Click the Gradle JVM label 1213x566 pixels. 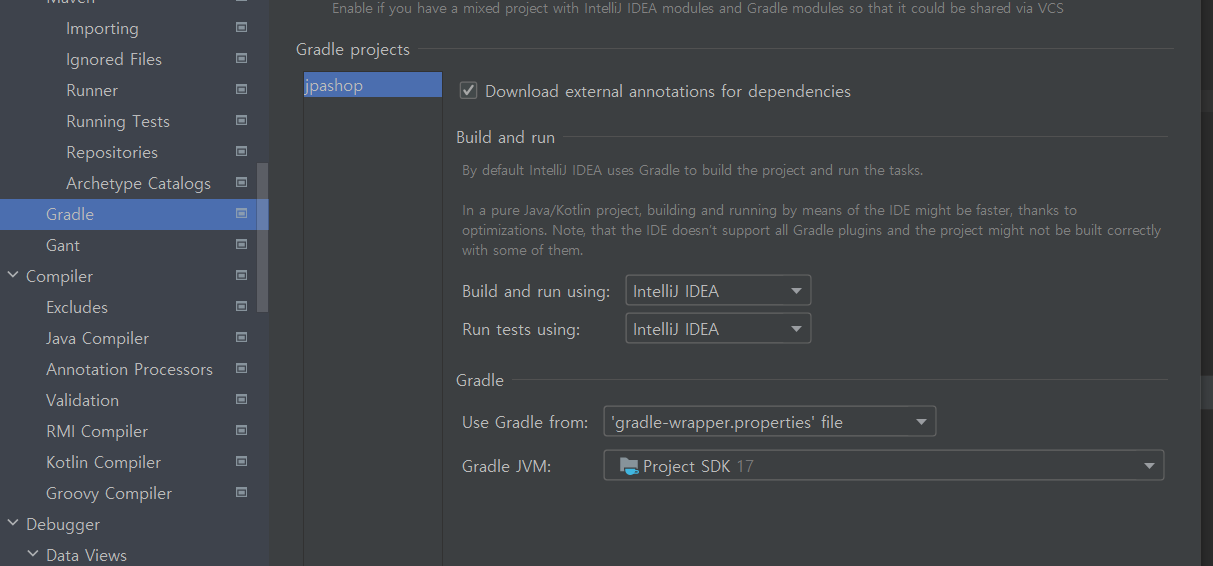pyautogui.click(x=507, y=466)
